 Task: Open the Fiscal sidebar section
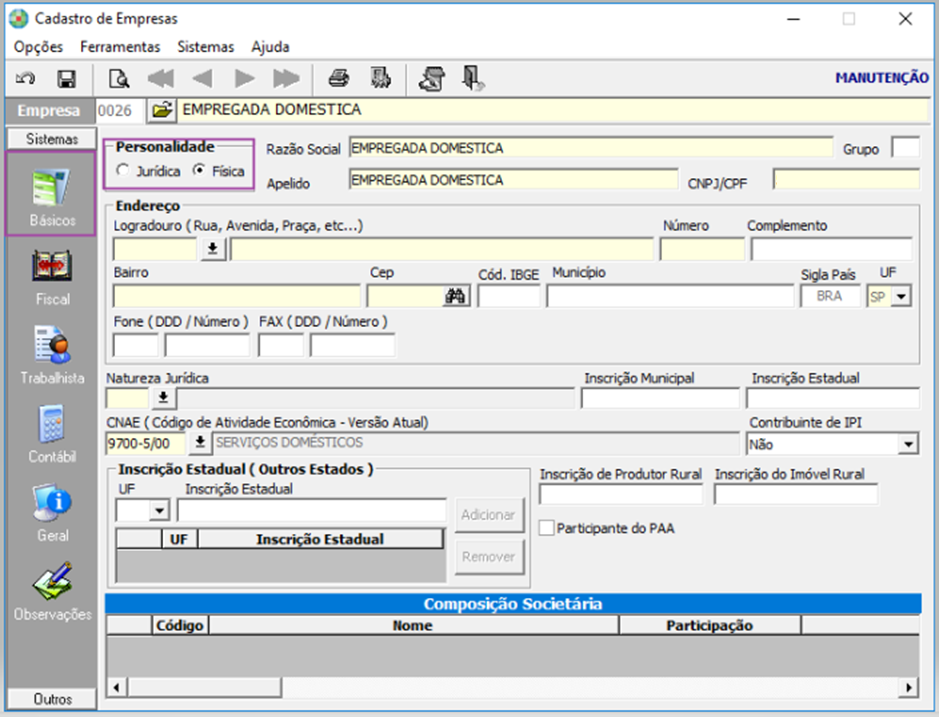(x=52, y=277)
